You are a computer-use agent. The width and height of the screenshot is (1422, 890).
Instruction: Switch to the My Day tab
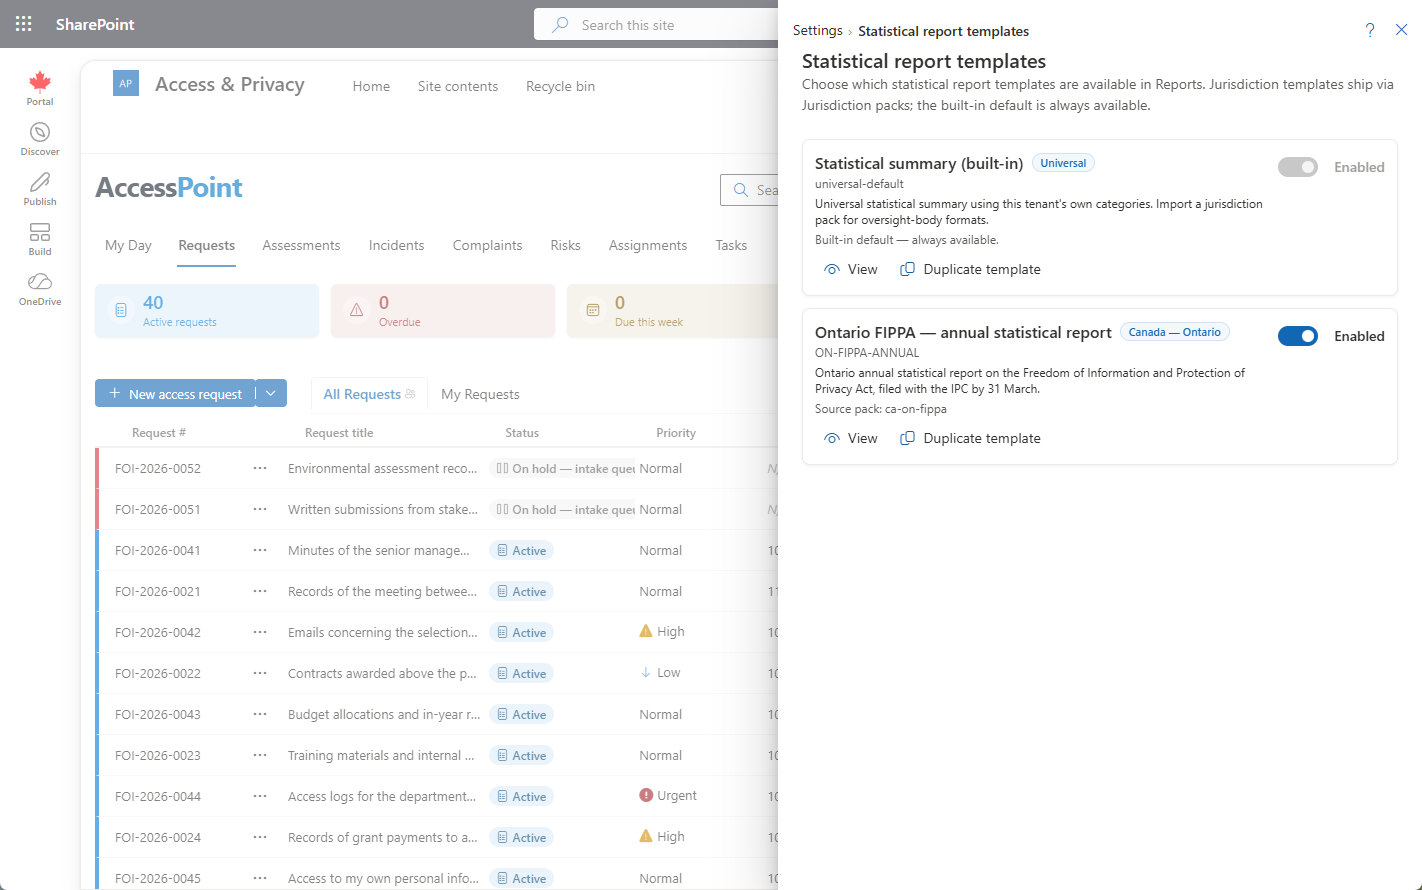click(x=128, y=245)
